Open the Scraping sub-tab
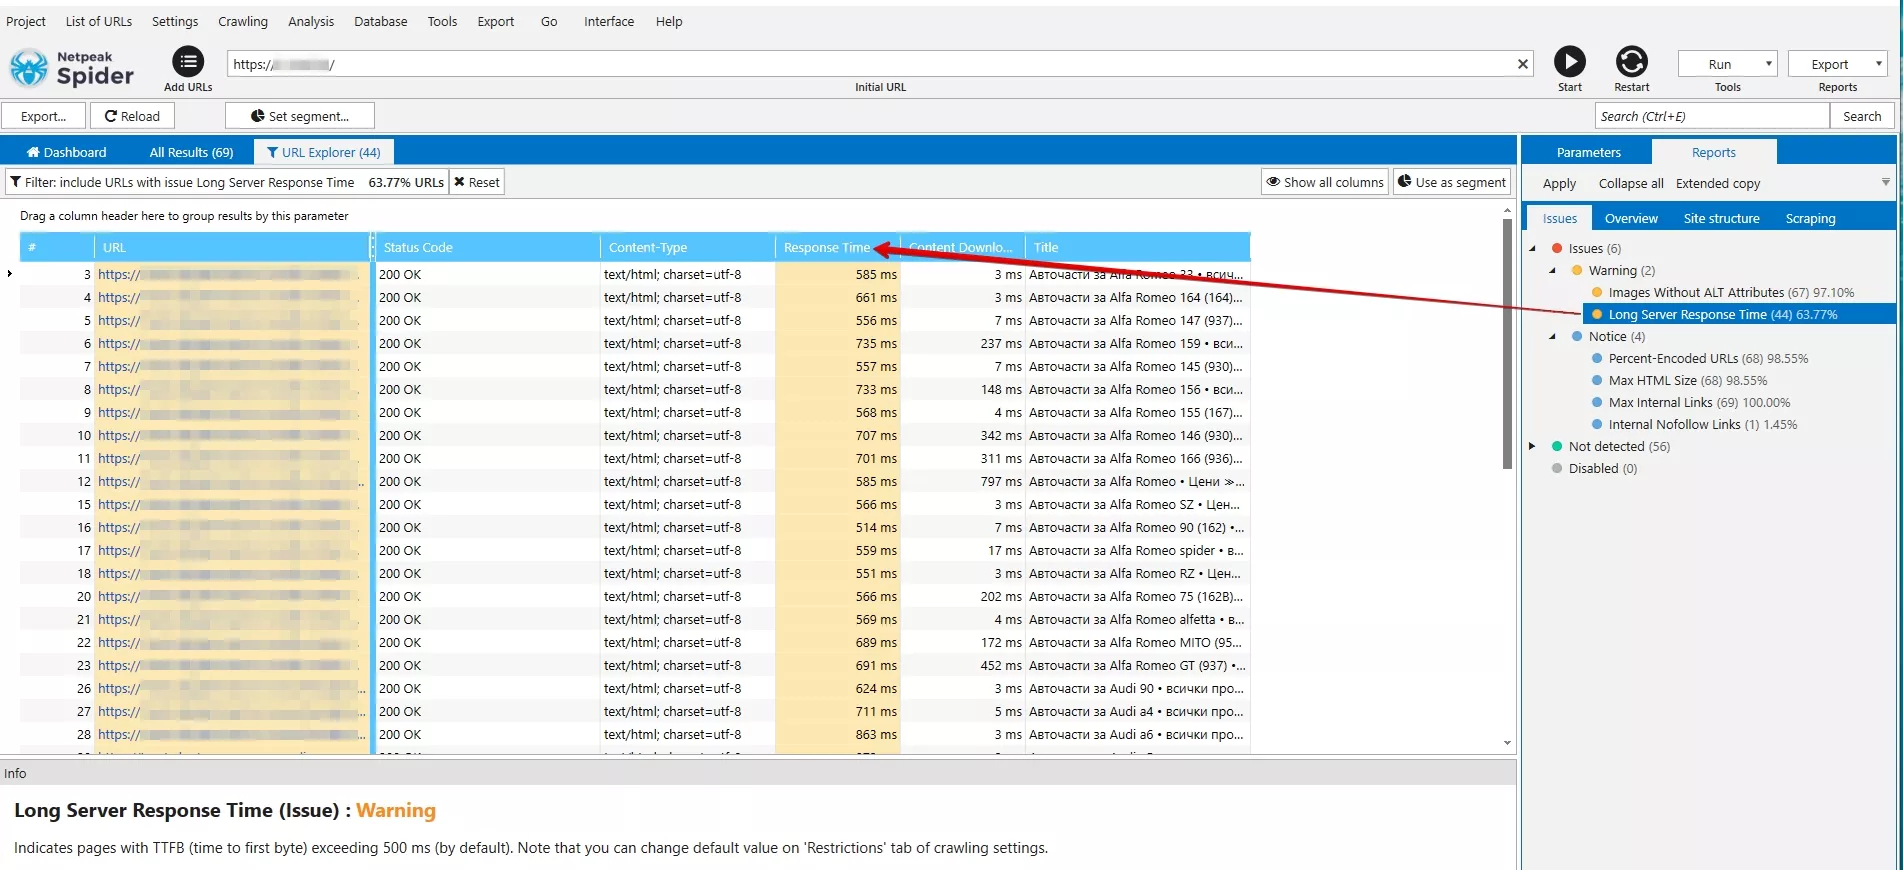The width and height of the screenshot is (1903, 870). coord(1810,218)
